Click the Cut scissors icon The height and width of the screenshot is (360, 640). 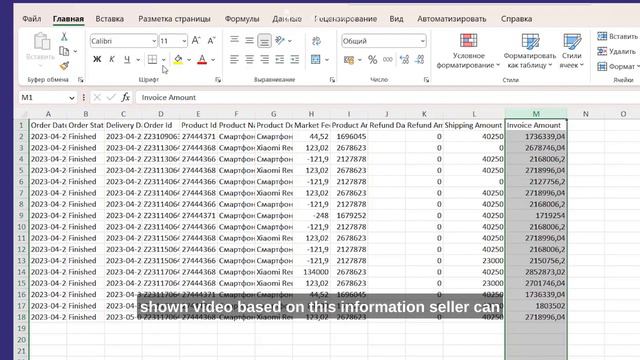(64, 37)
